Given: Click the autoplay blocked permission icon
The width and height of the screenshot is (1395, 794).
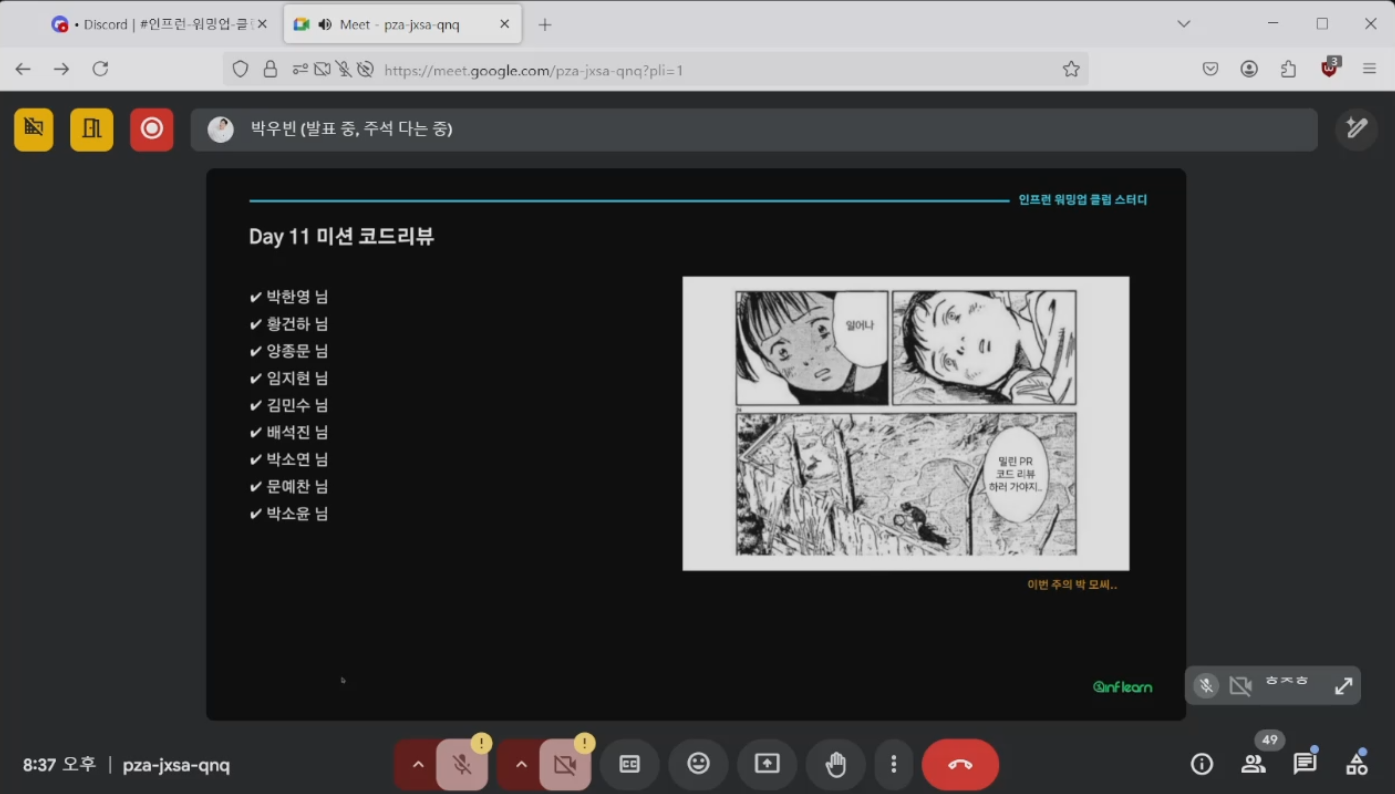Looking at the screenshot, I should (x=366, y=69).
